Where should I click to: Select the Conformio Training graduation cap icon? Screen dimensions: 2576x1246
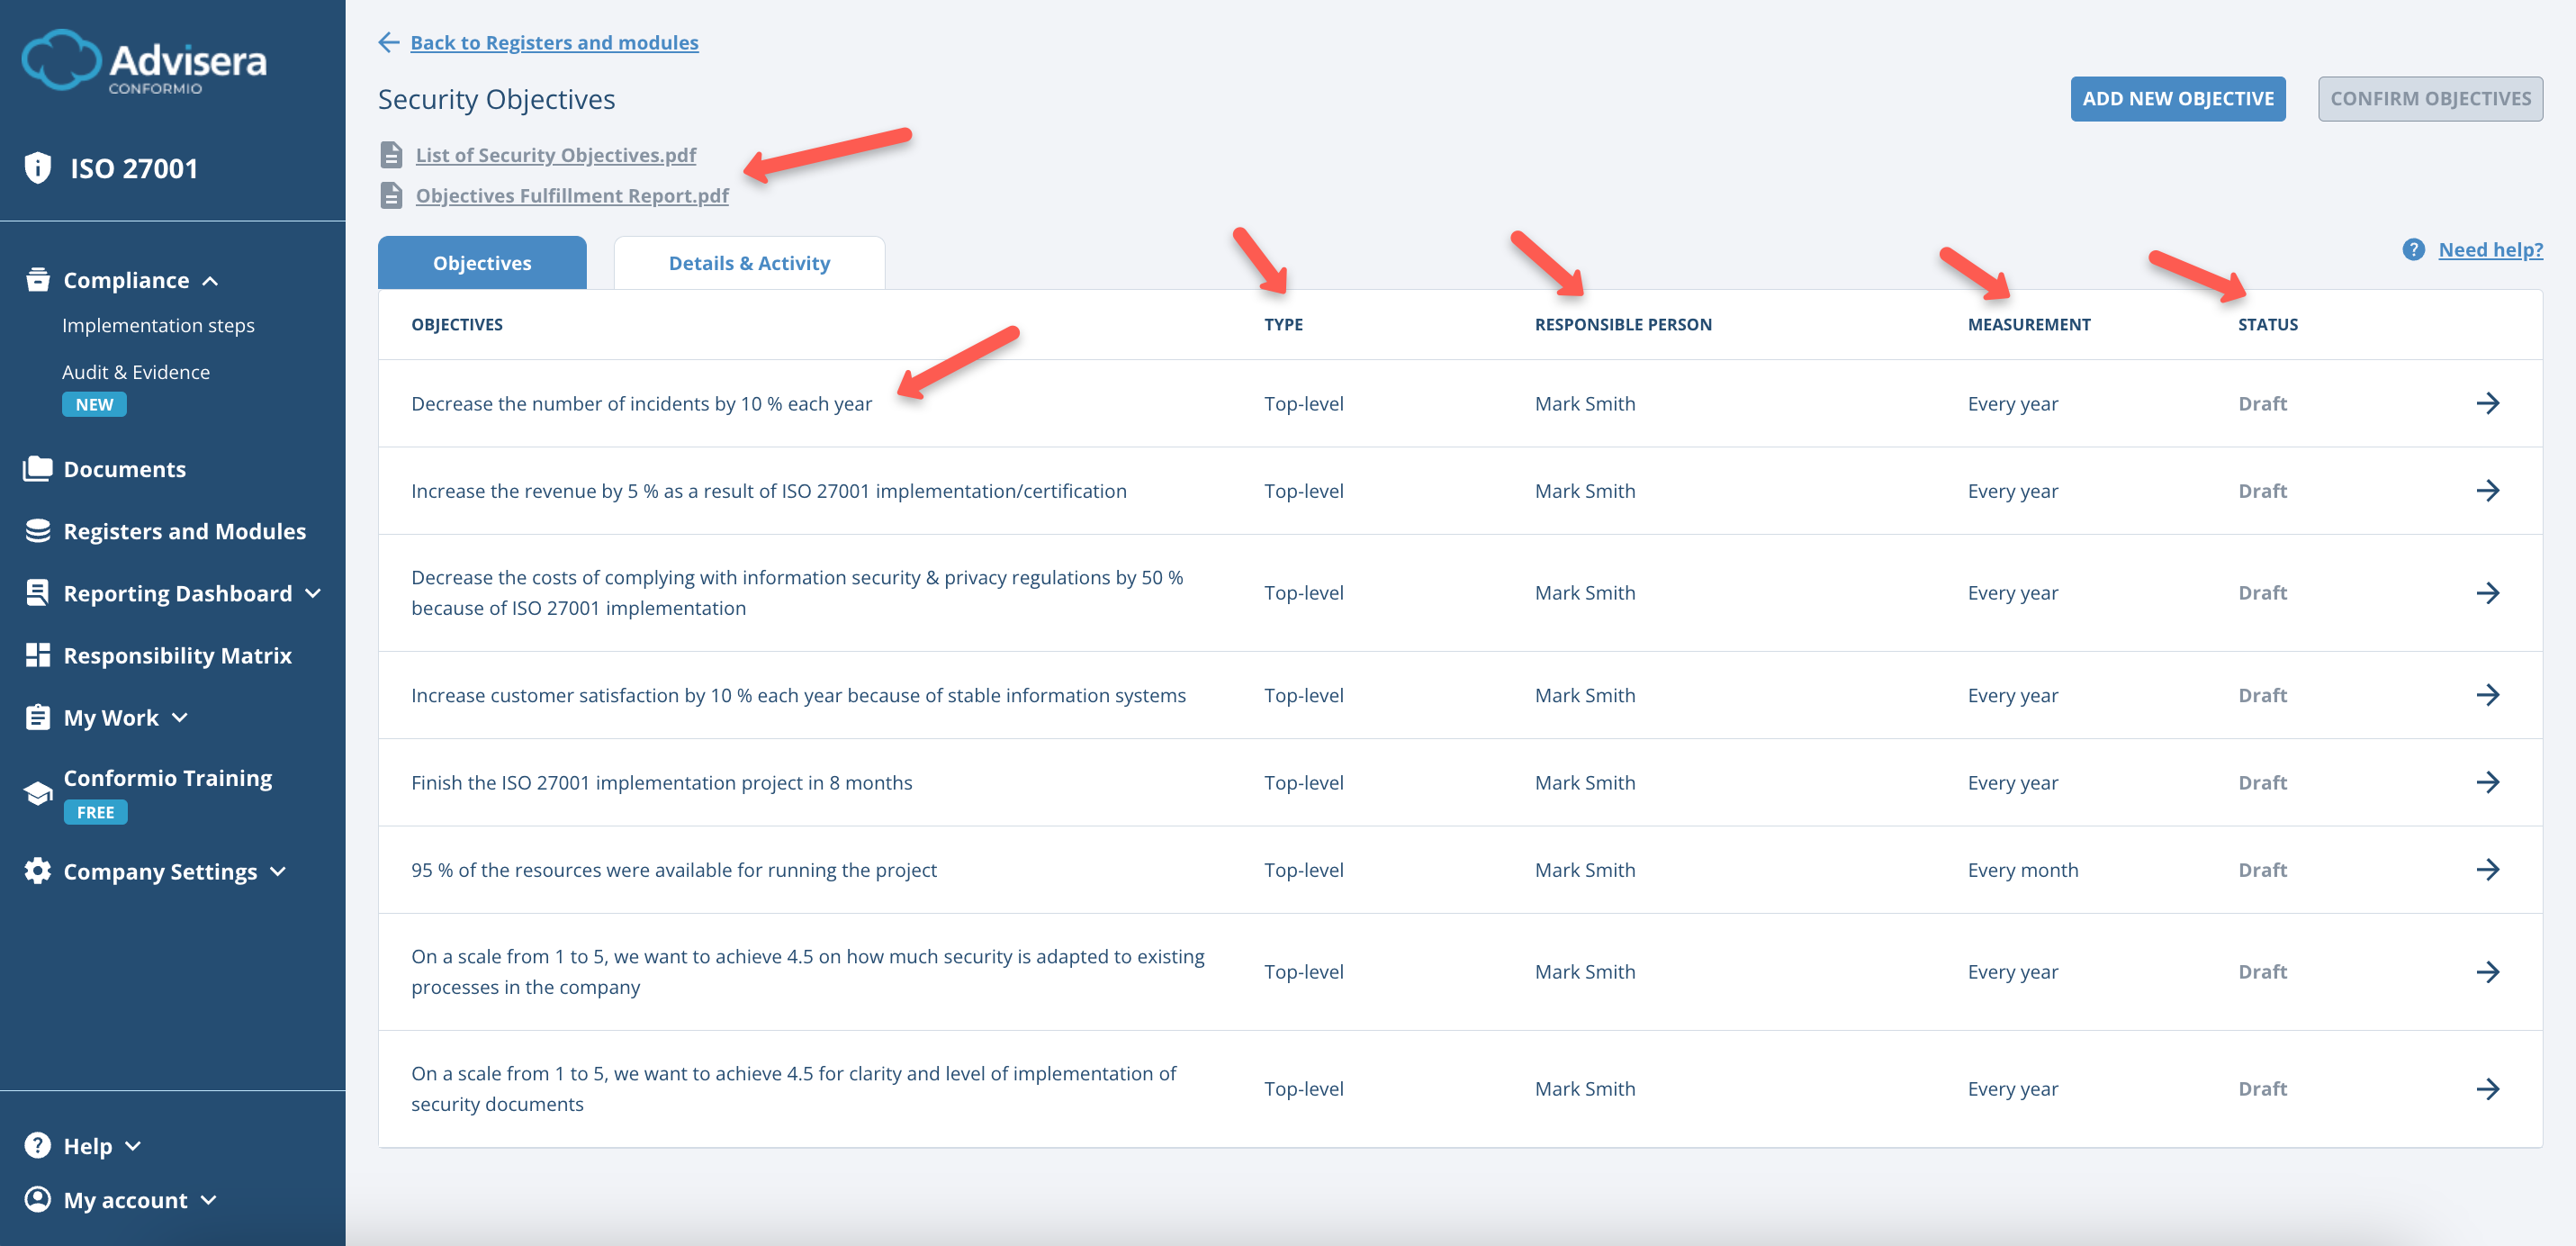37,791
